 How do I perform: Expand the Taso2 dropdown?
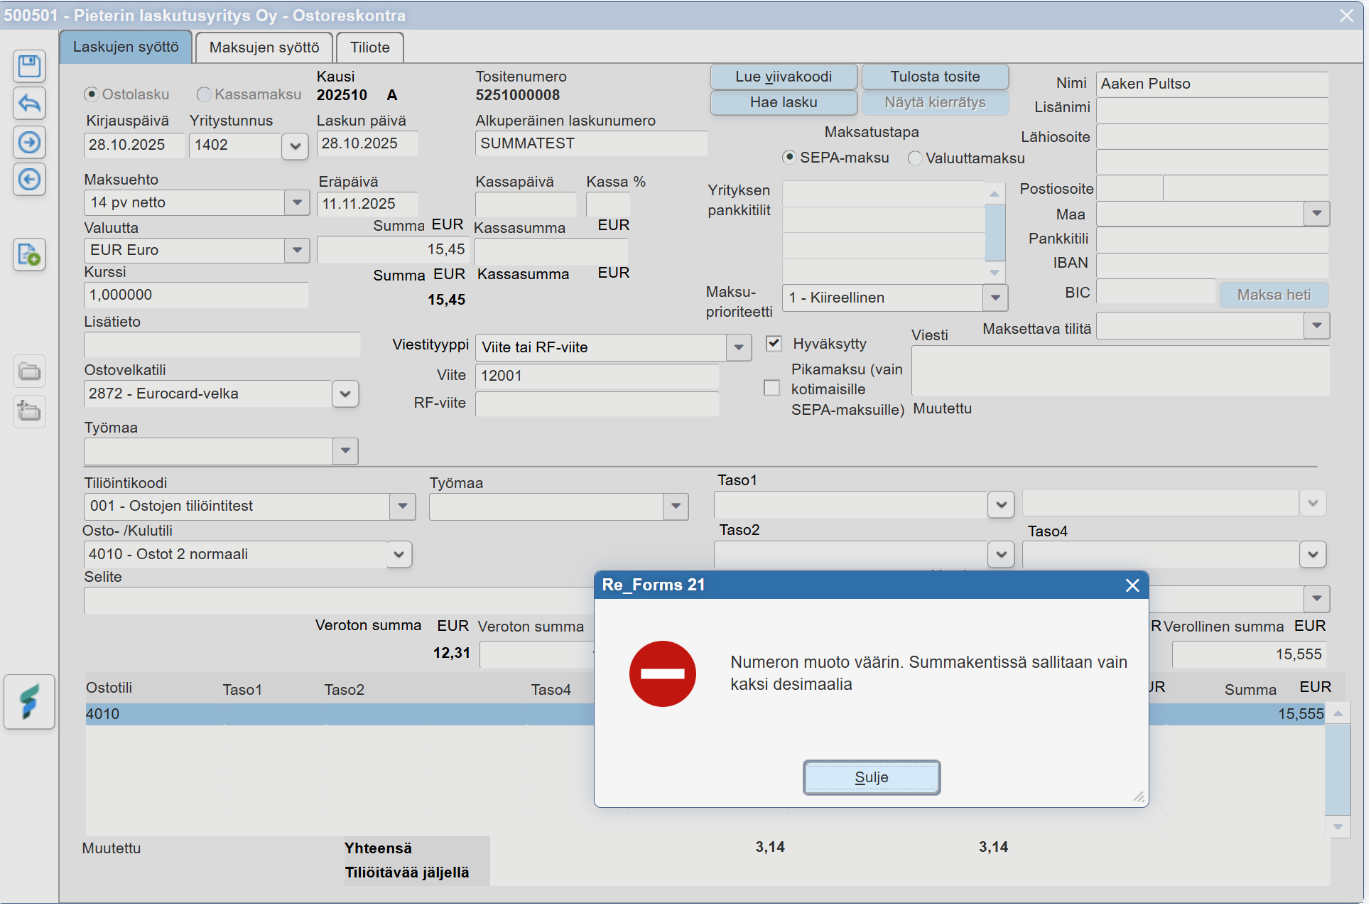[1001, 554]
